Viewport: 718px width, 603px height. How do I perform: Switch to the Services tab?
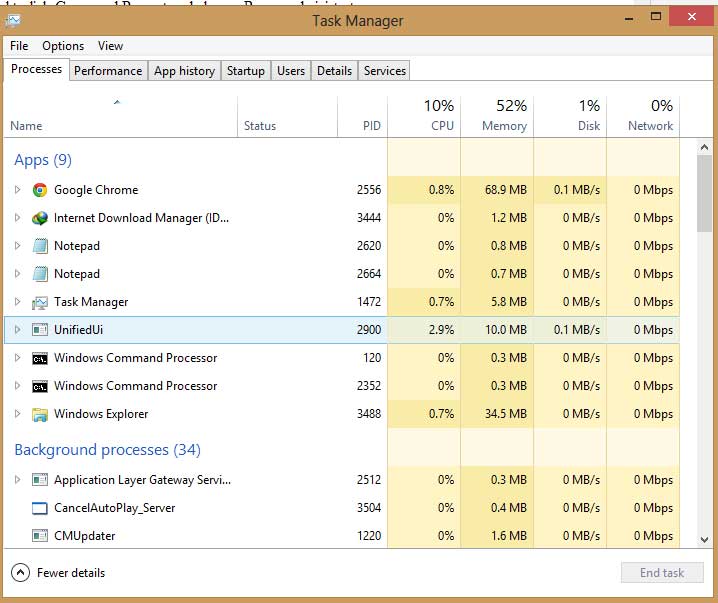coord(385,71)
